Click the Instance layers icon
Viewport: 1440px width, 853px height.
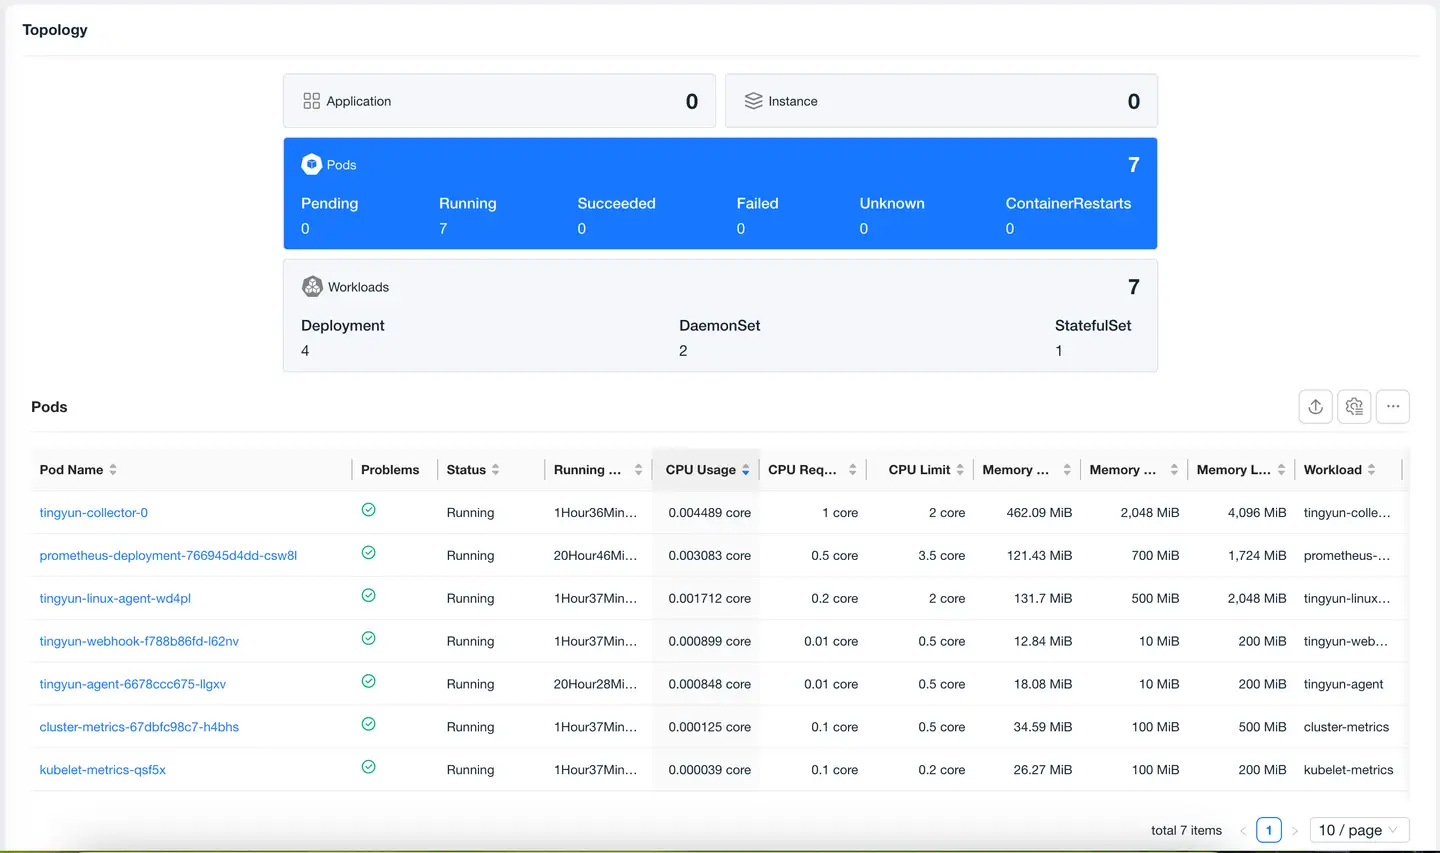pos(754,101)
